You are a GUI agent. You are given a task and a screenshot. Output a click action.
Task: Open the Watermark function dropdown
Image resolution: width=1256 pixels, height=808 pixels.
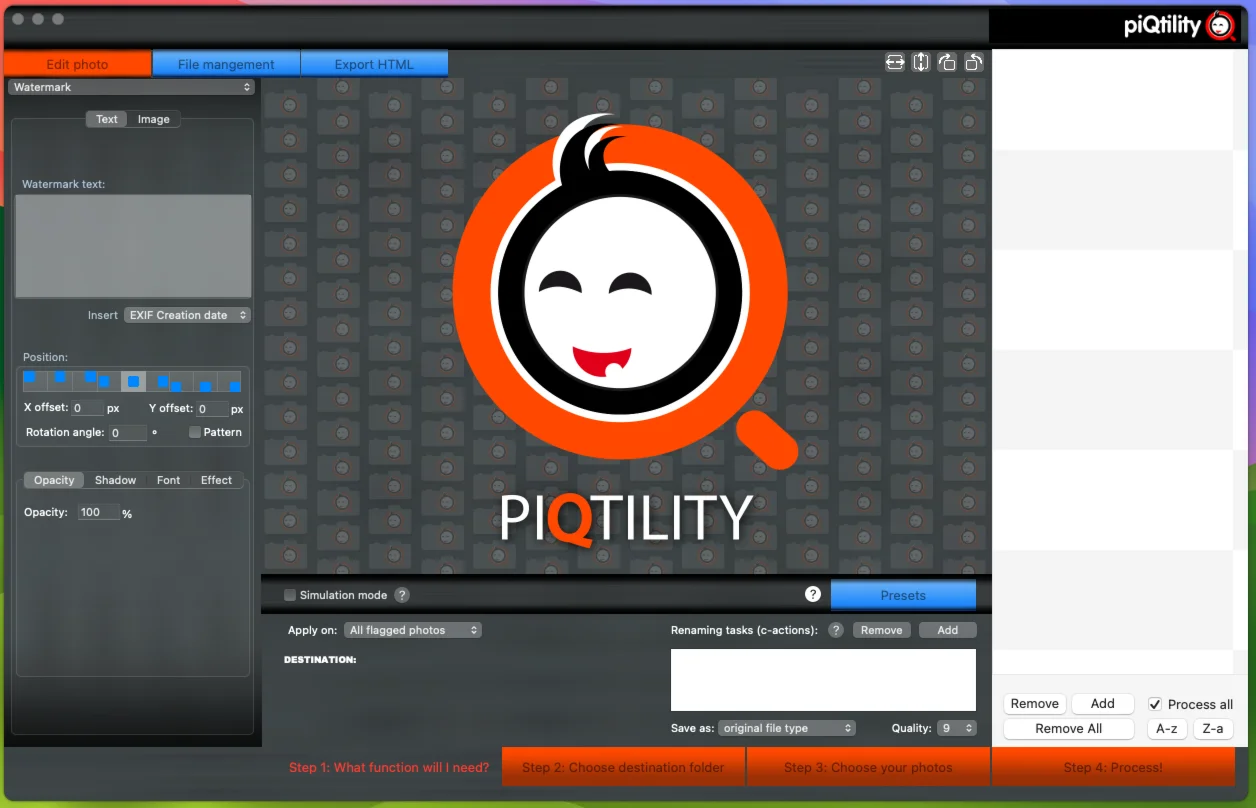pyautogui.click(x=131, y=87)
